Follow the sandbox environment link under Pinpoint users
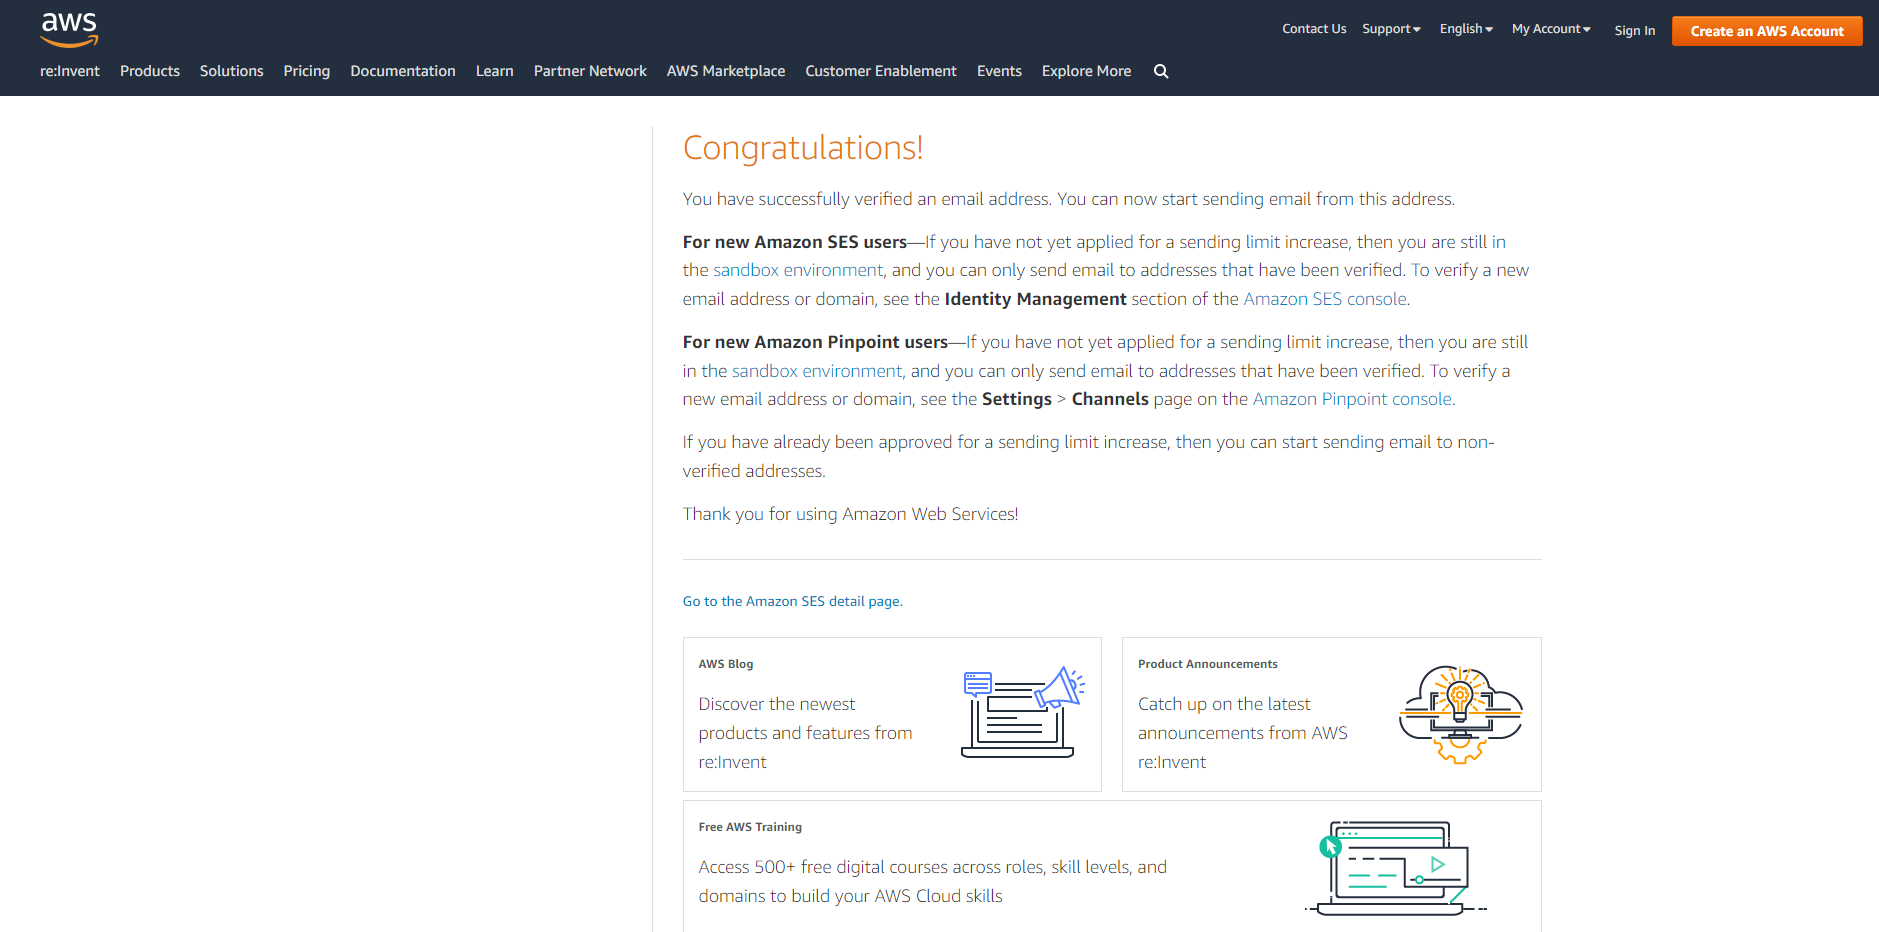The width and height of the screenshot is (1879, 932). pos(817,371)
